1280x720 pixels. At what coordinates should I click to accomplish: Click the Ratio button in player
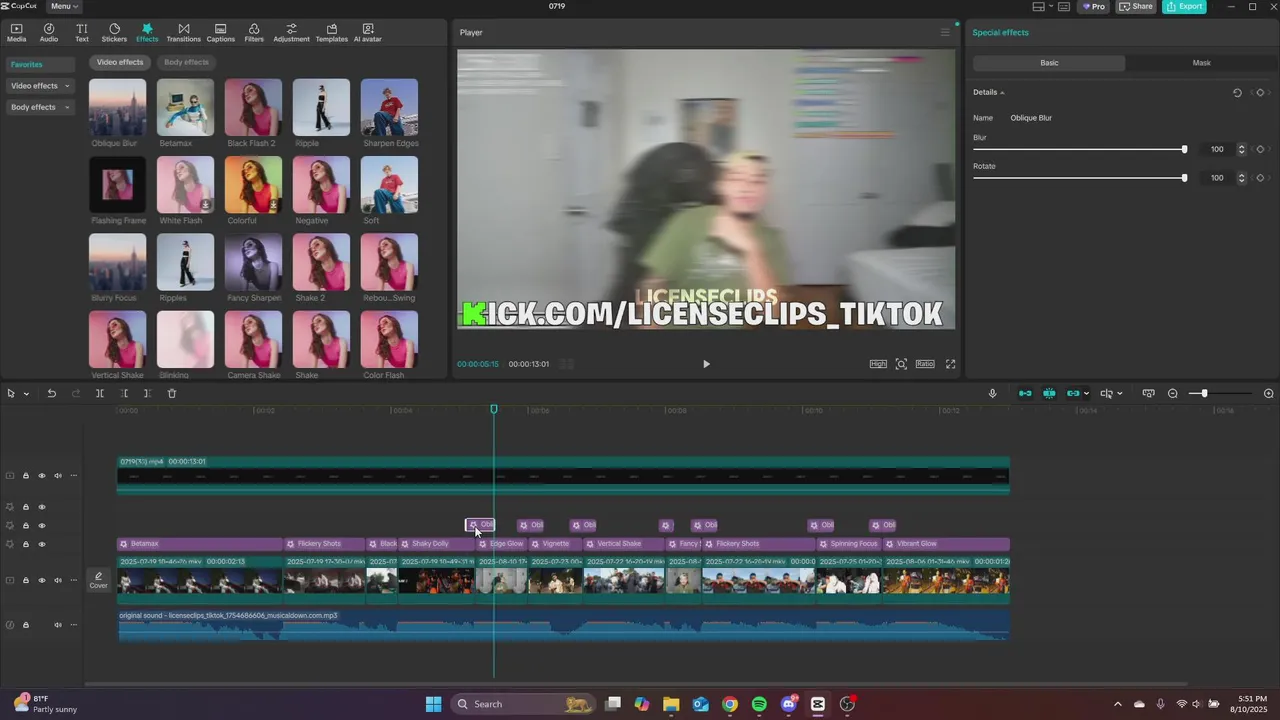[925, 364]
